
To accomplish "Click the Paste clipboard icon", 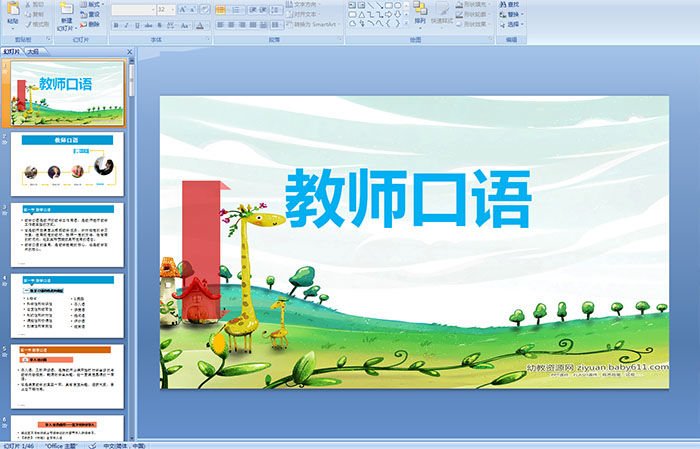I will click(13, 9).
